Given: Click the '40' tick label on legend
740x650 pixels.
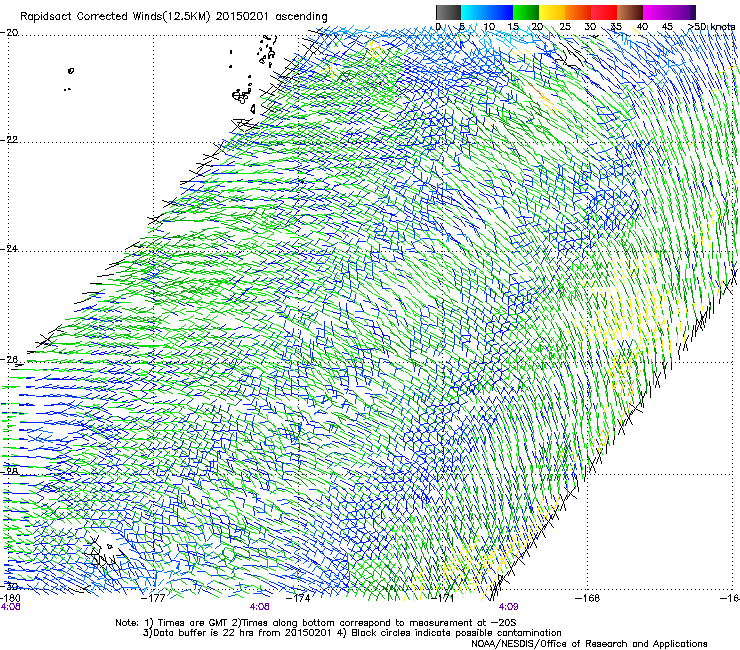Looking at the screenshot, I should tap(642, 27).
